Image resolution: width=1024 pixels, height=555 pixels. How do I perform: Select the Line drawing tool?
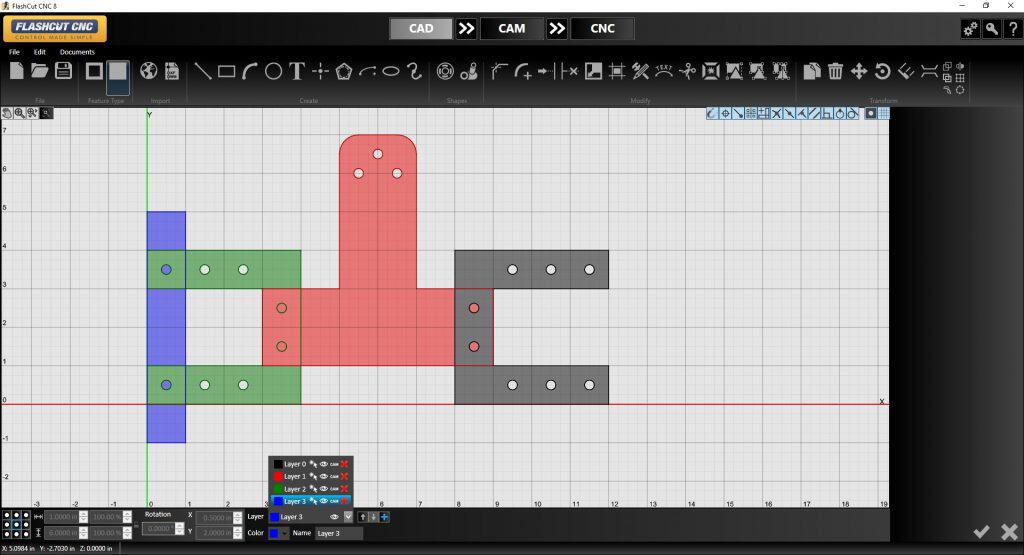202,71
